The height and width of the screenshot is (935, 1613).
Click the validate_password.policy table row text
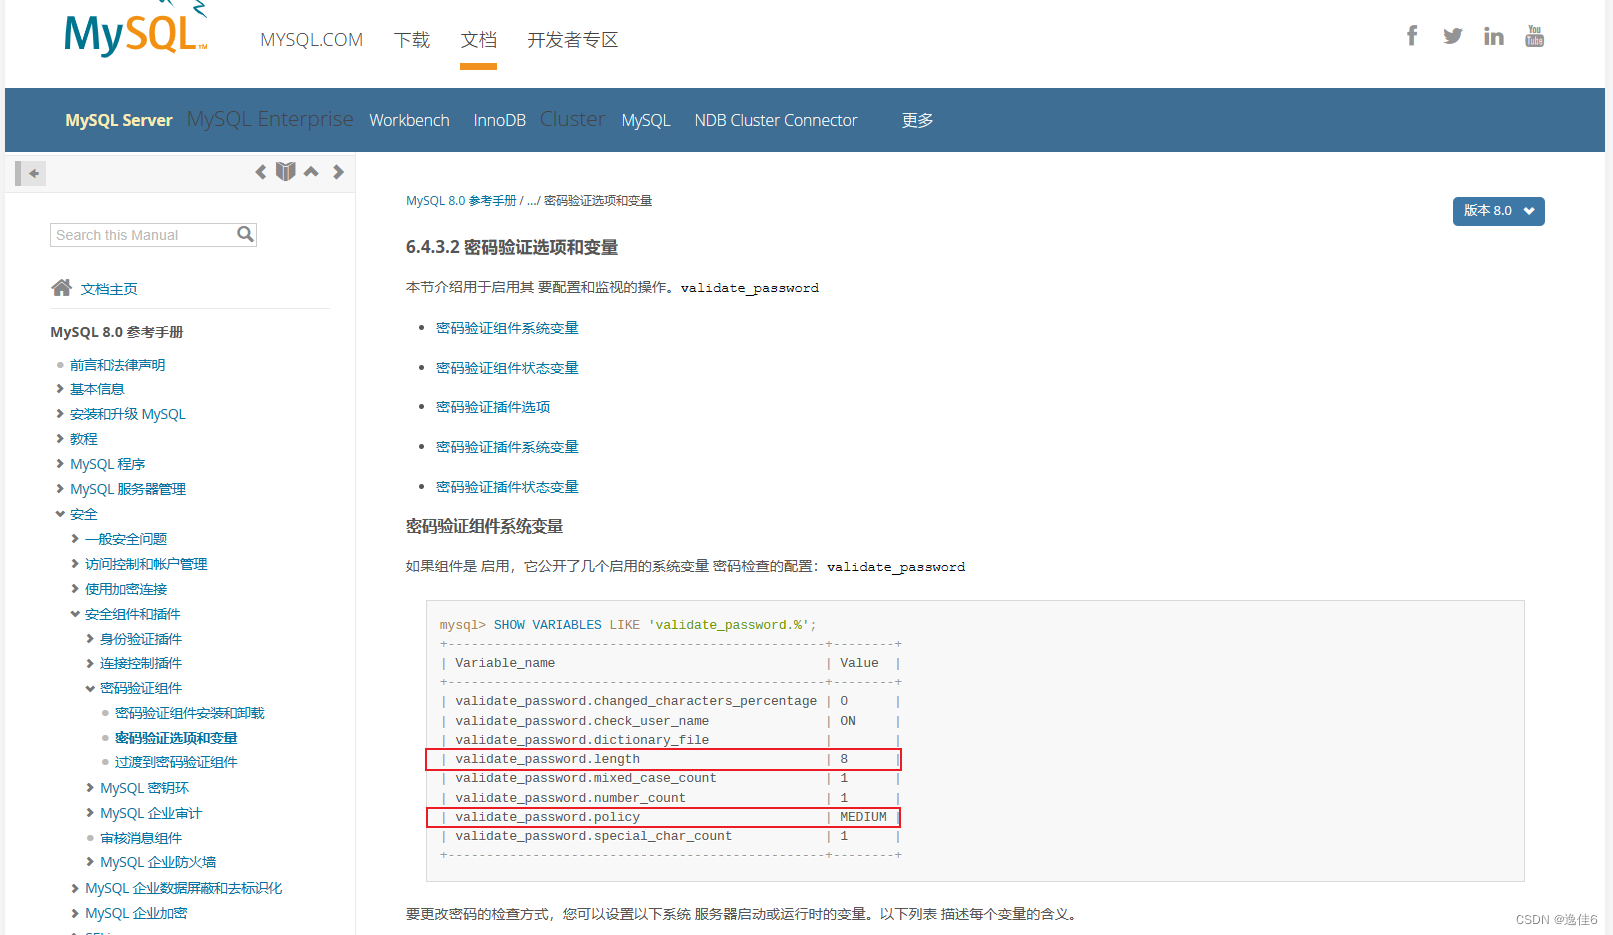[x=547, y=817]
